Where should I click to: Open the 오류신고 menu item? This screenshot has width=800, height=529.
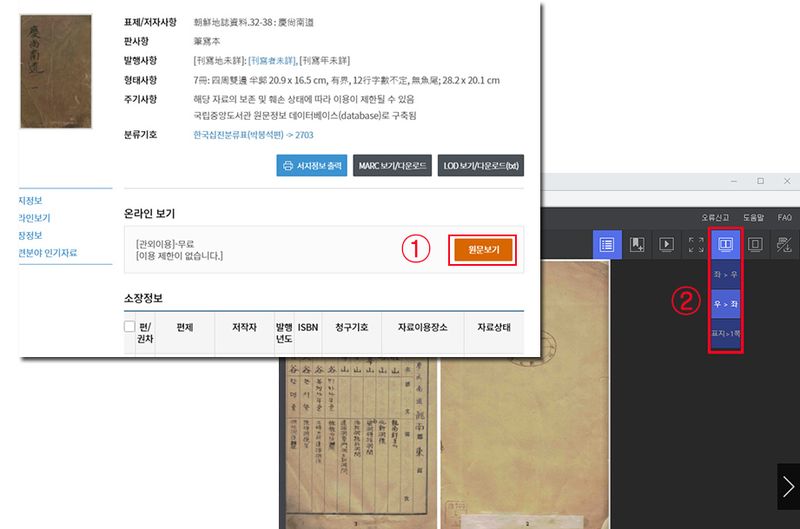click(x=716, y=217)
